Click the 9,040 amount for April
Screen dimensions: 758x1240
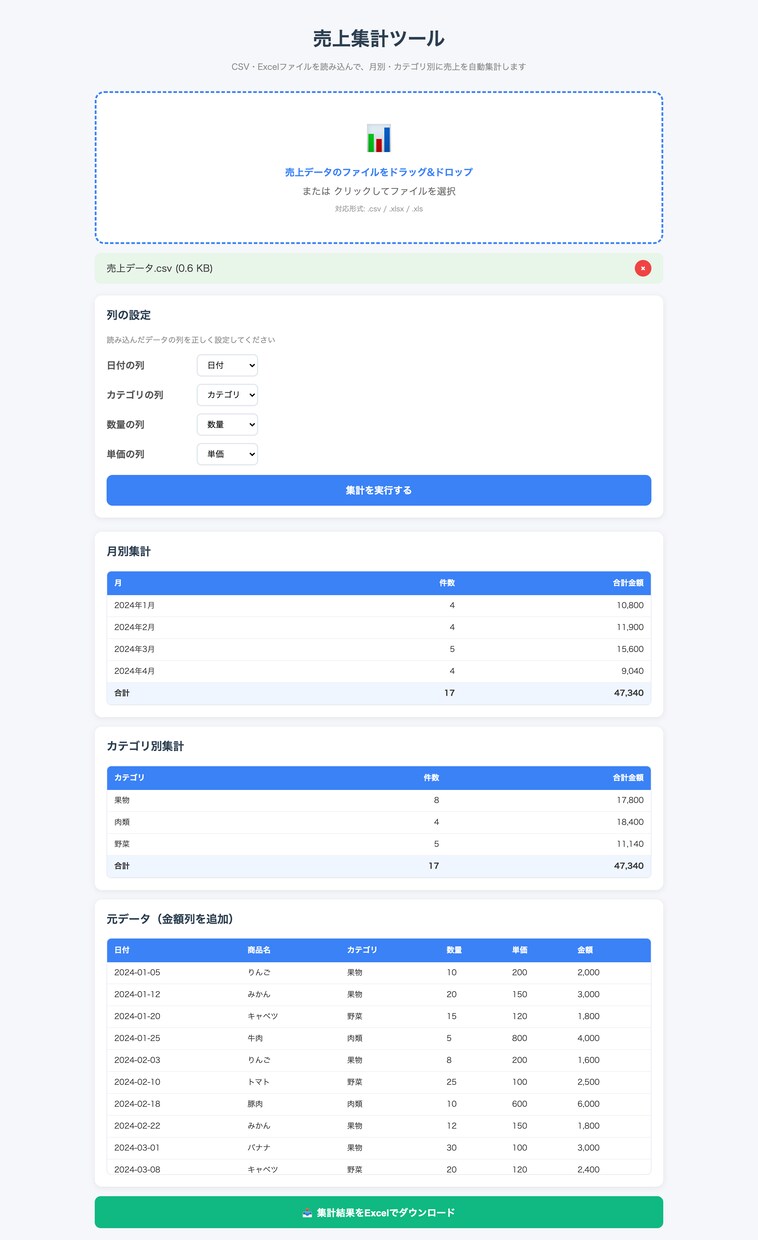pos(632,671)
